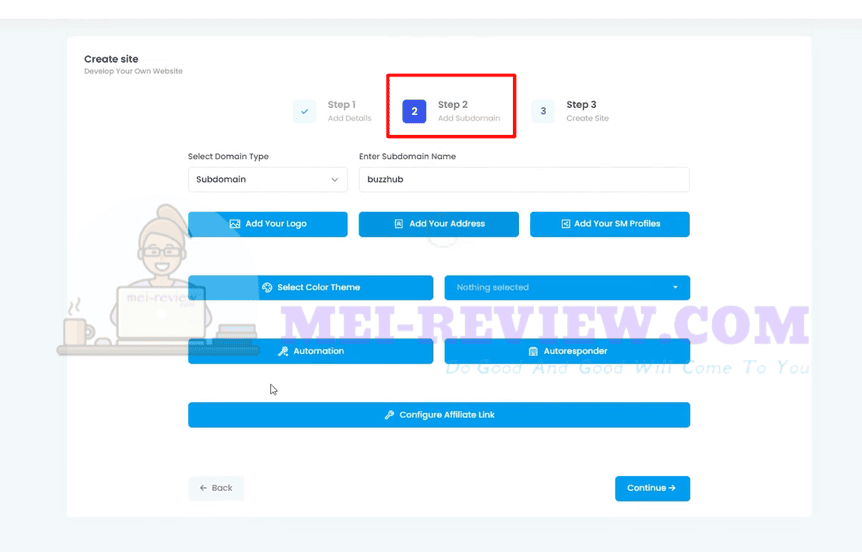The width and height of the screenshot is (862, 552).
Task: Click the autoresponder icon
Action: [x=533, y=351]
